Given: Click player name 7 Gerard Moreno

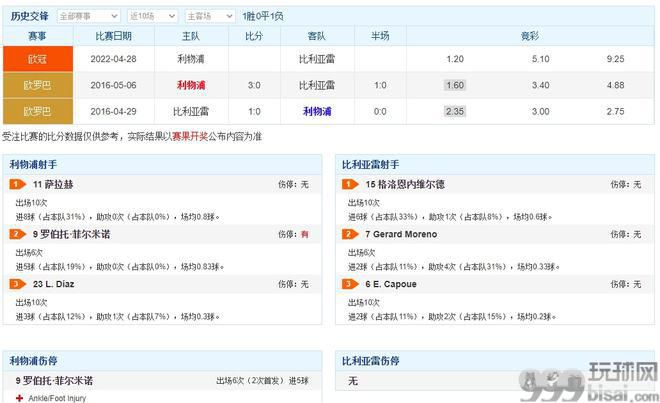Looking at the screenshot, I should pos(401,234).
